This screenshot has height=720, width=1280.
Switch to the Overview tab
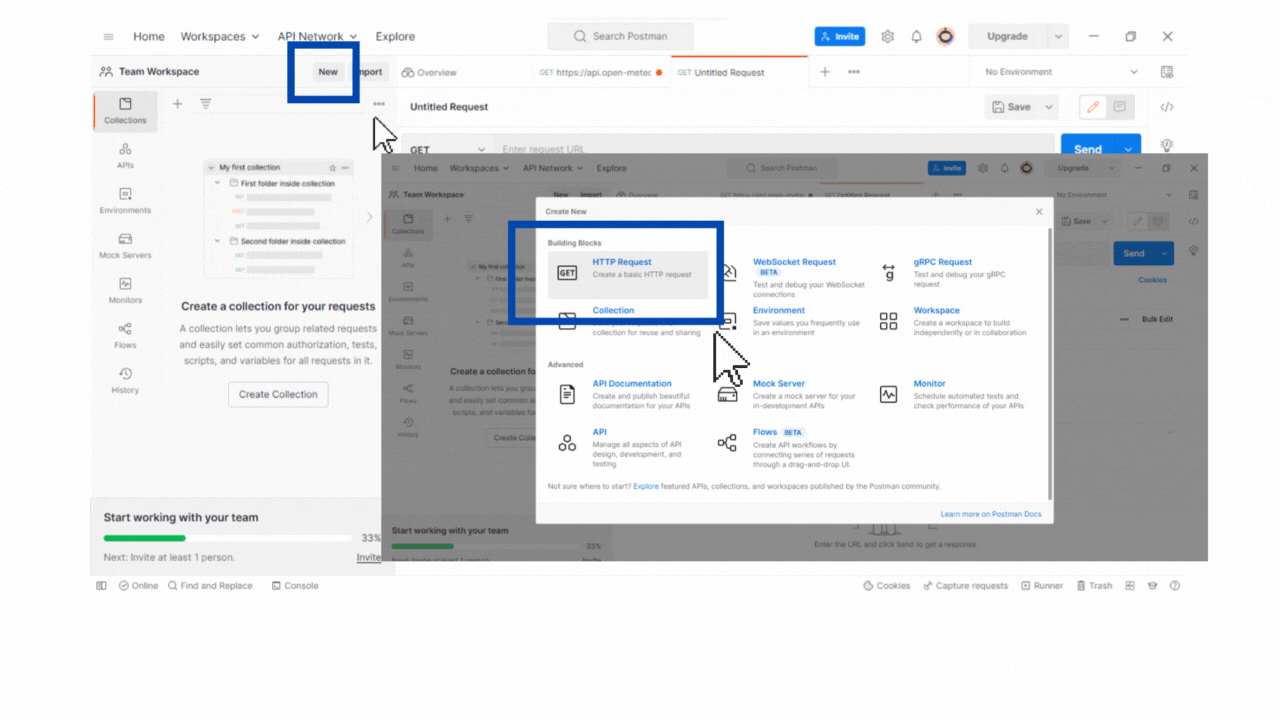pos(430,73)
